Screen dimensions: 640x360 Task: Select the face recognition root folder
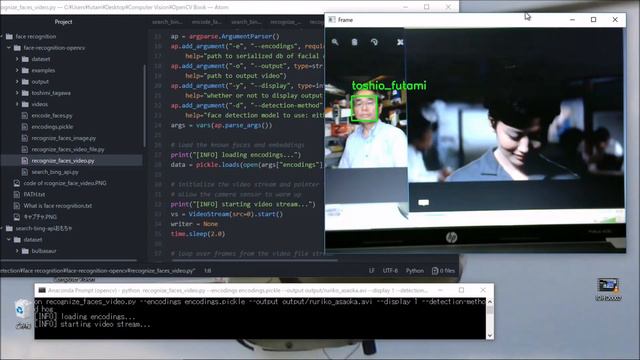click(x=36, y=36)
